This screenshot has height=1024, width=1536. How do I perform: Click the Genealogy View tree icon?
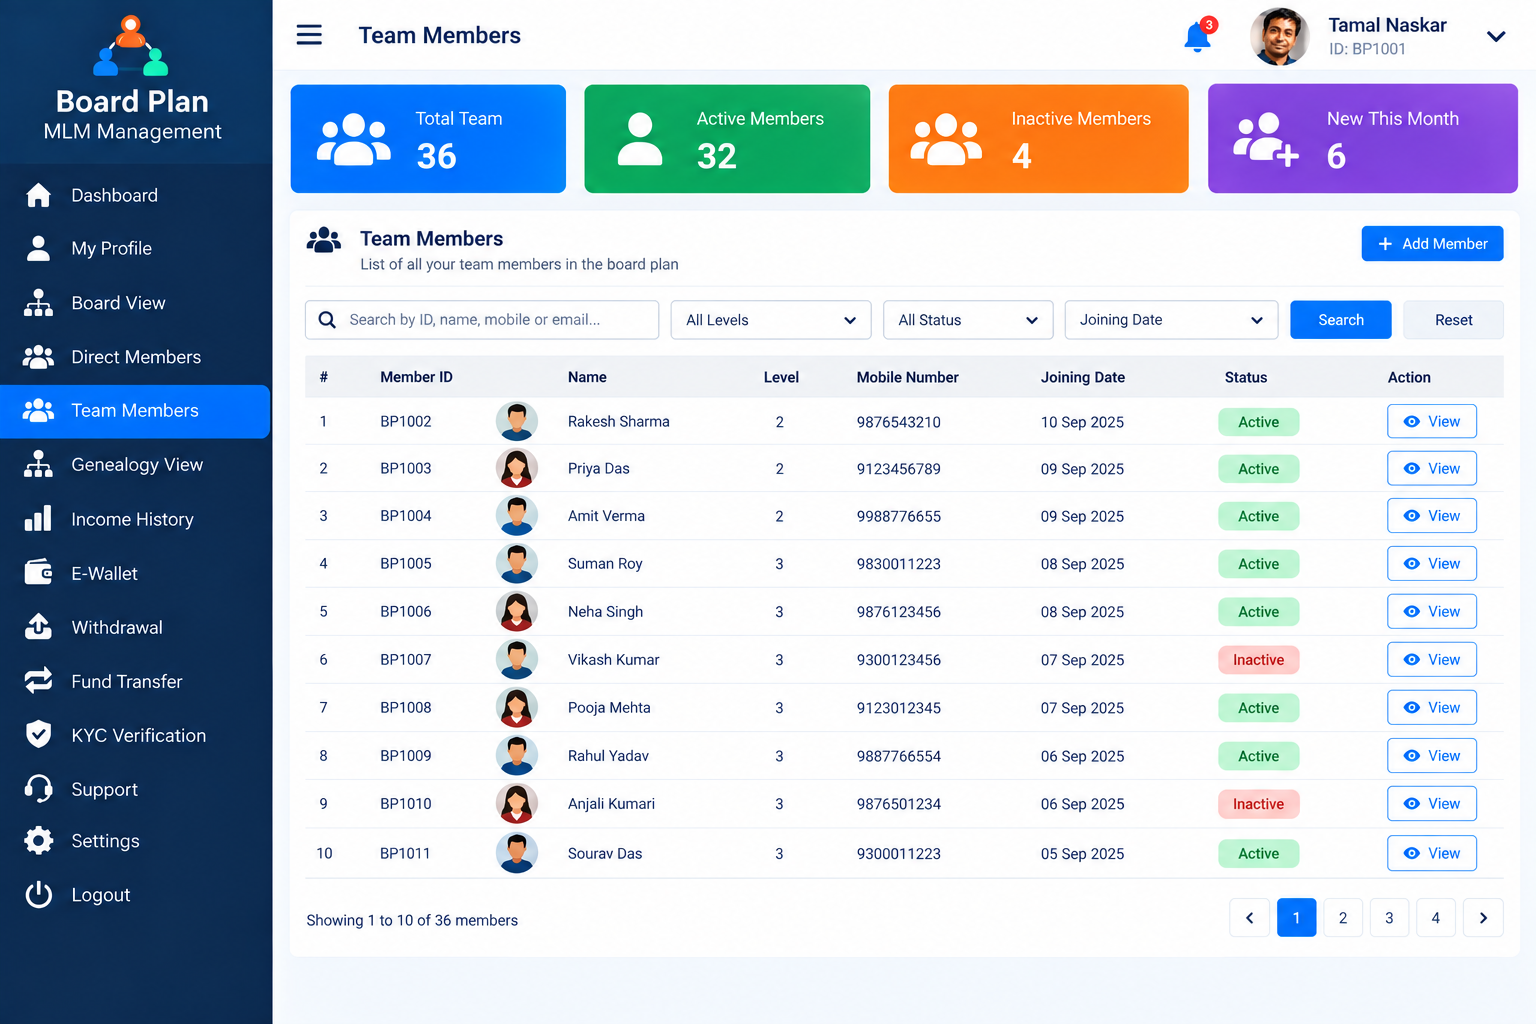[x=38, y=465]
